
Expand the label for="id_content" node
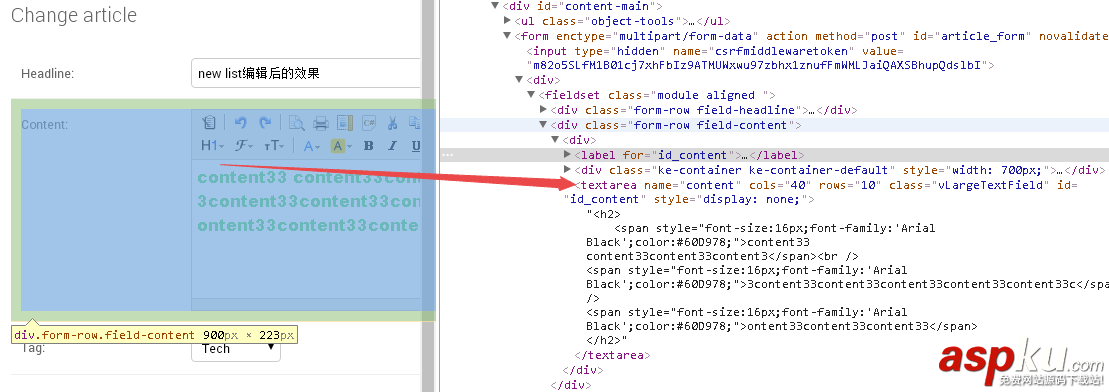coord(567,155)
